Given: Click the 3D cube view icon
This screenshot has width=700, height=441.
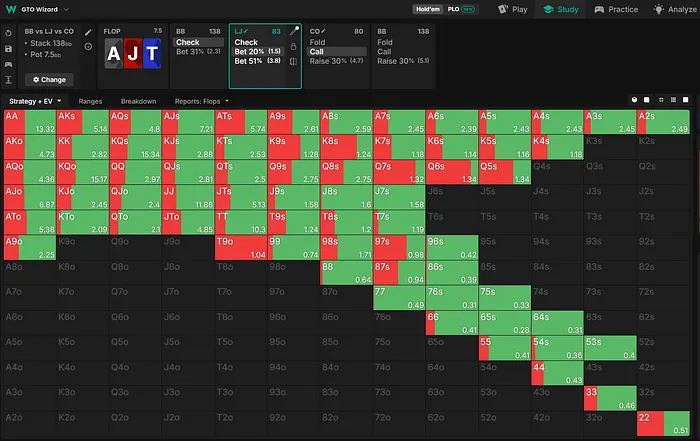Looking at the screenshot, I should pyautogui.click(x=634, y=100).
